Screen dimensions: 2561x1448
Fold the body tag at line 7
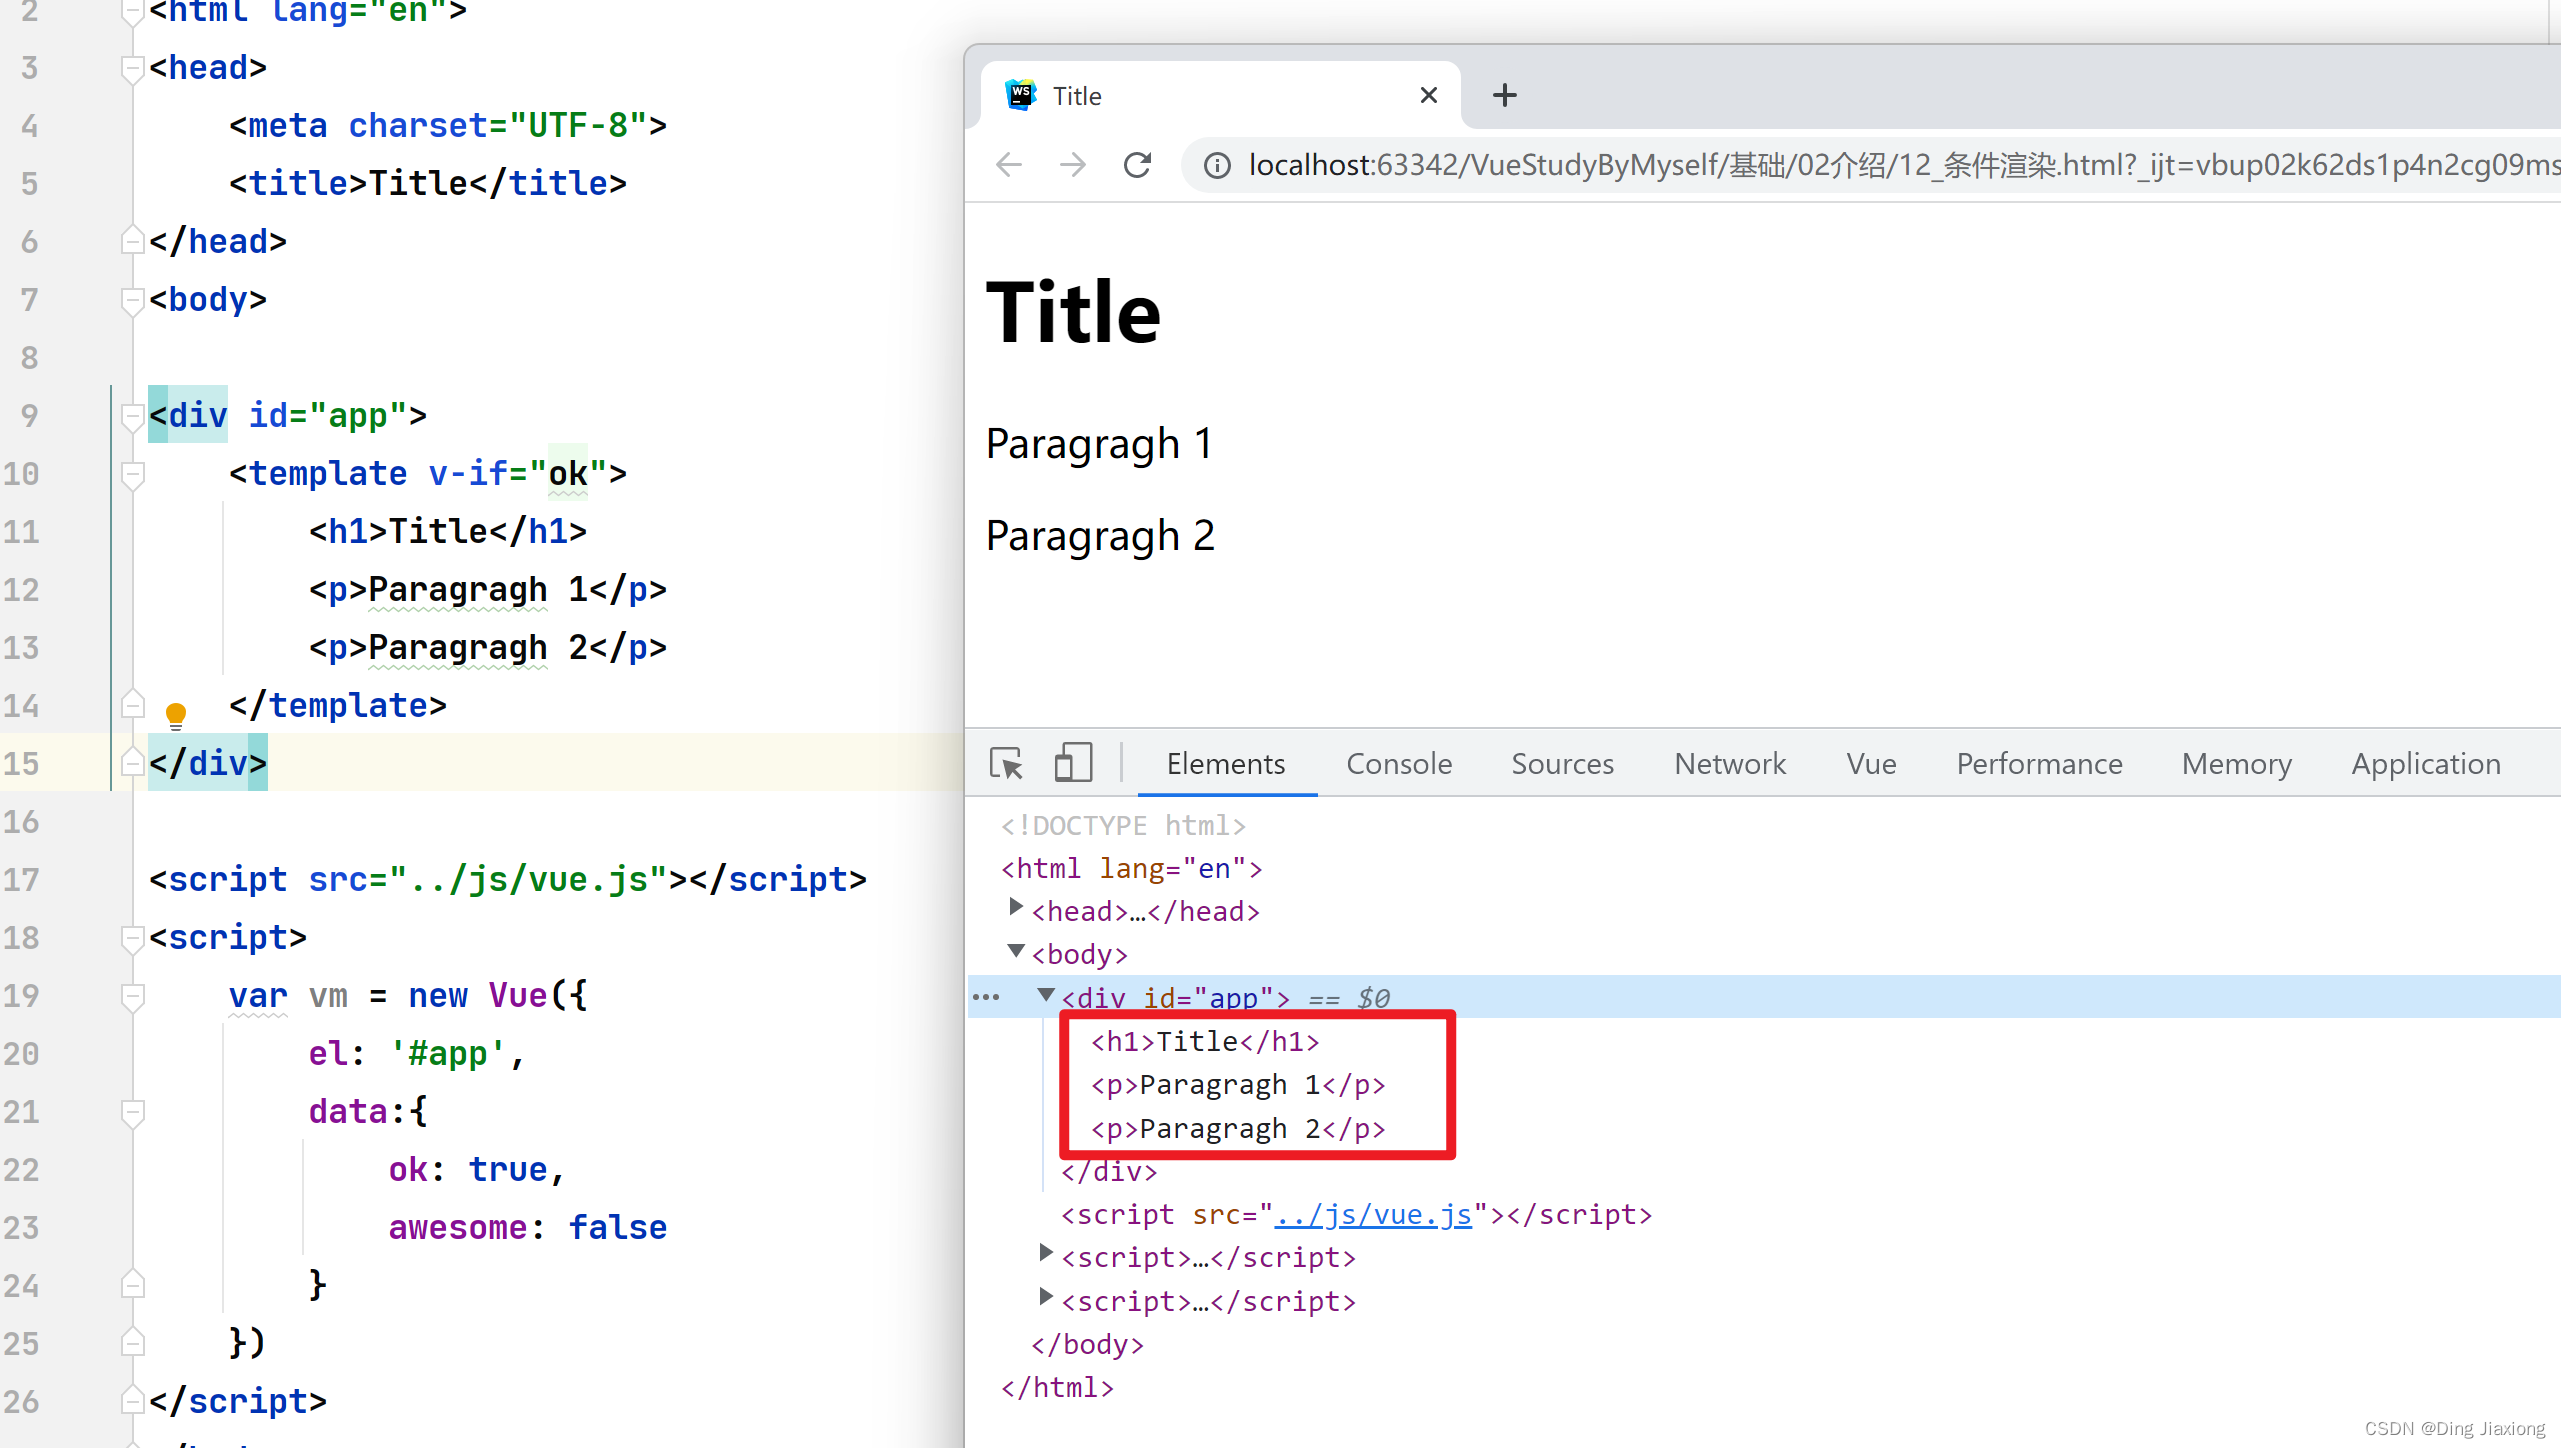132,301
